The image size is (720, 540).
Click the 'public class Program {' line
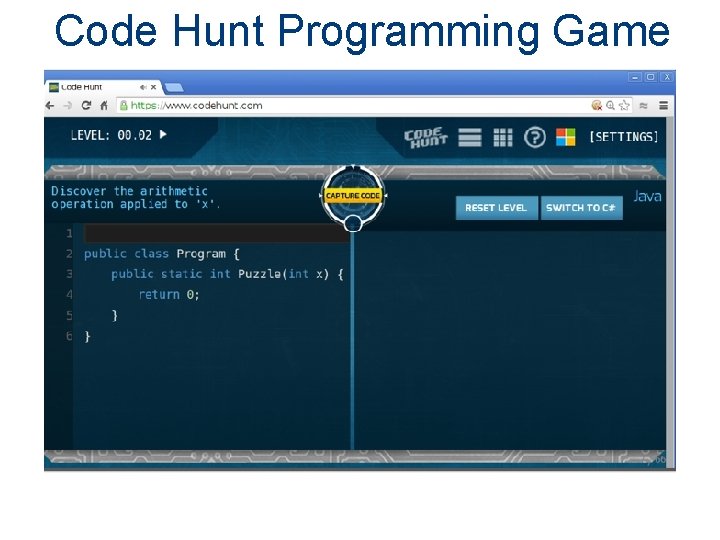162,254
